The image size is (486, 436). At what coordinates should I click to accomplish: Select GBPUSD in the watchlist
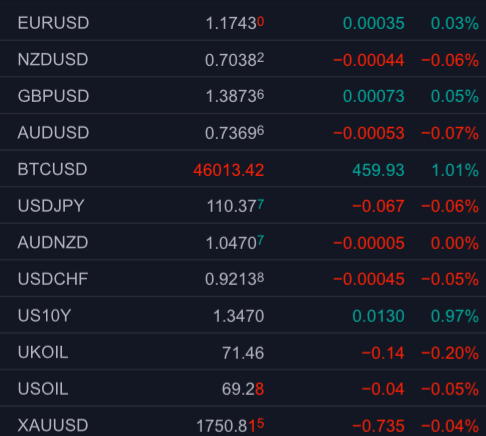coord(243,96)
